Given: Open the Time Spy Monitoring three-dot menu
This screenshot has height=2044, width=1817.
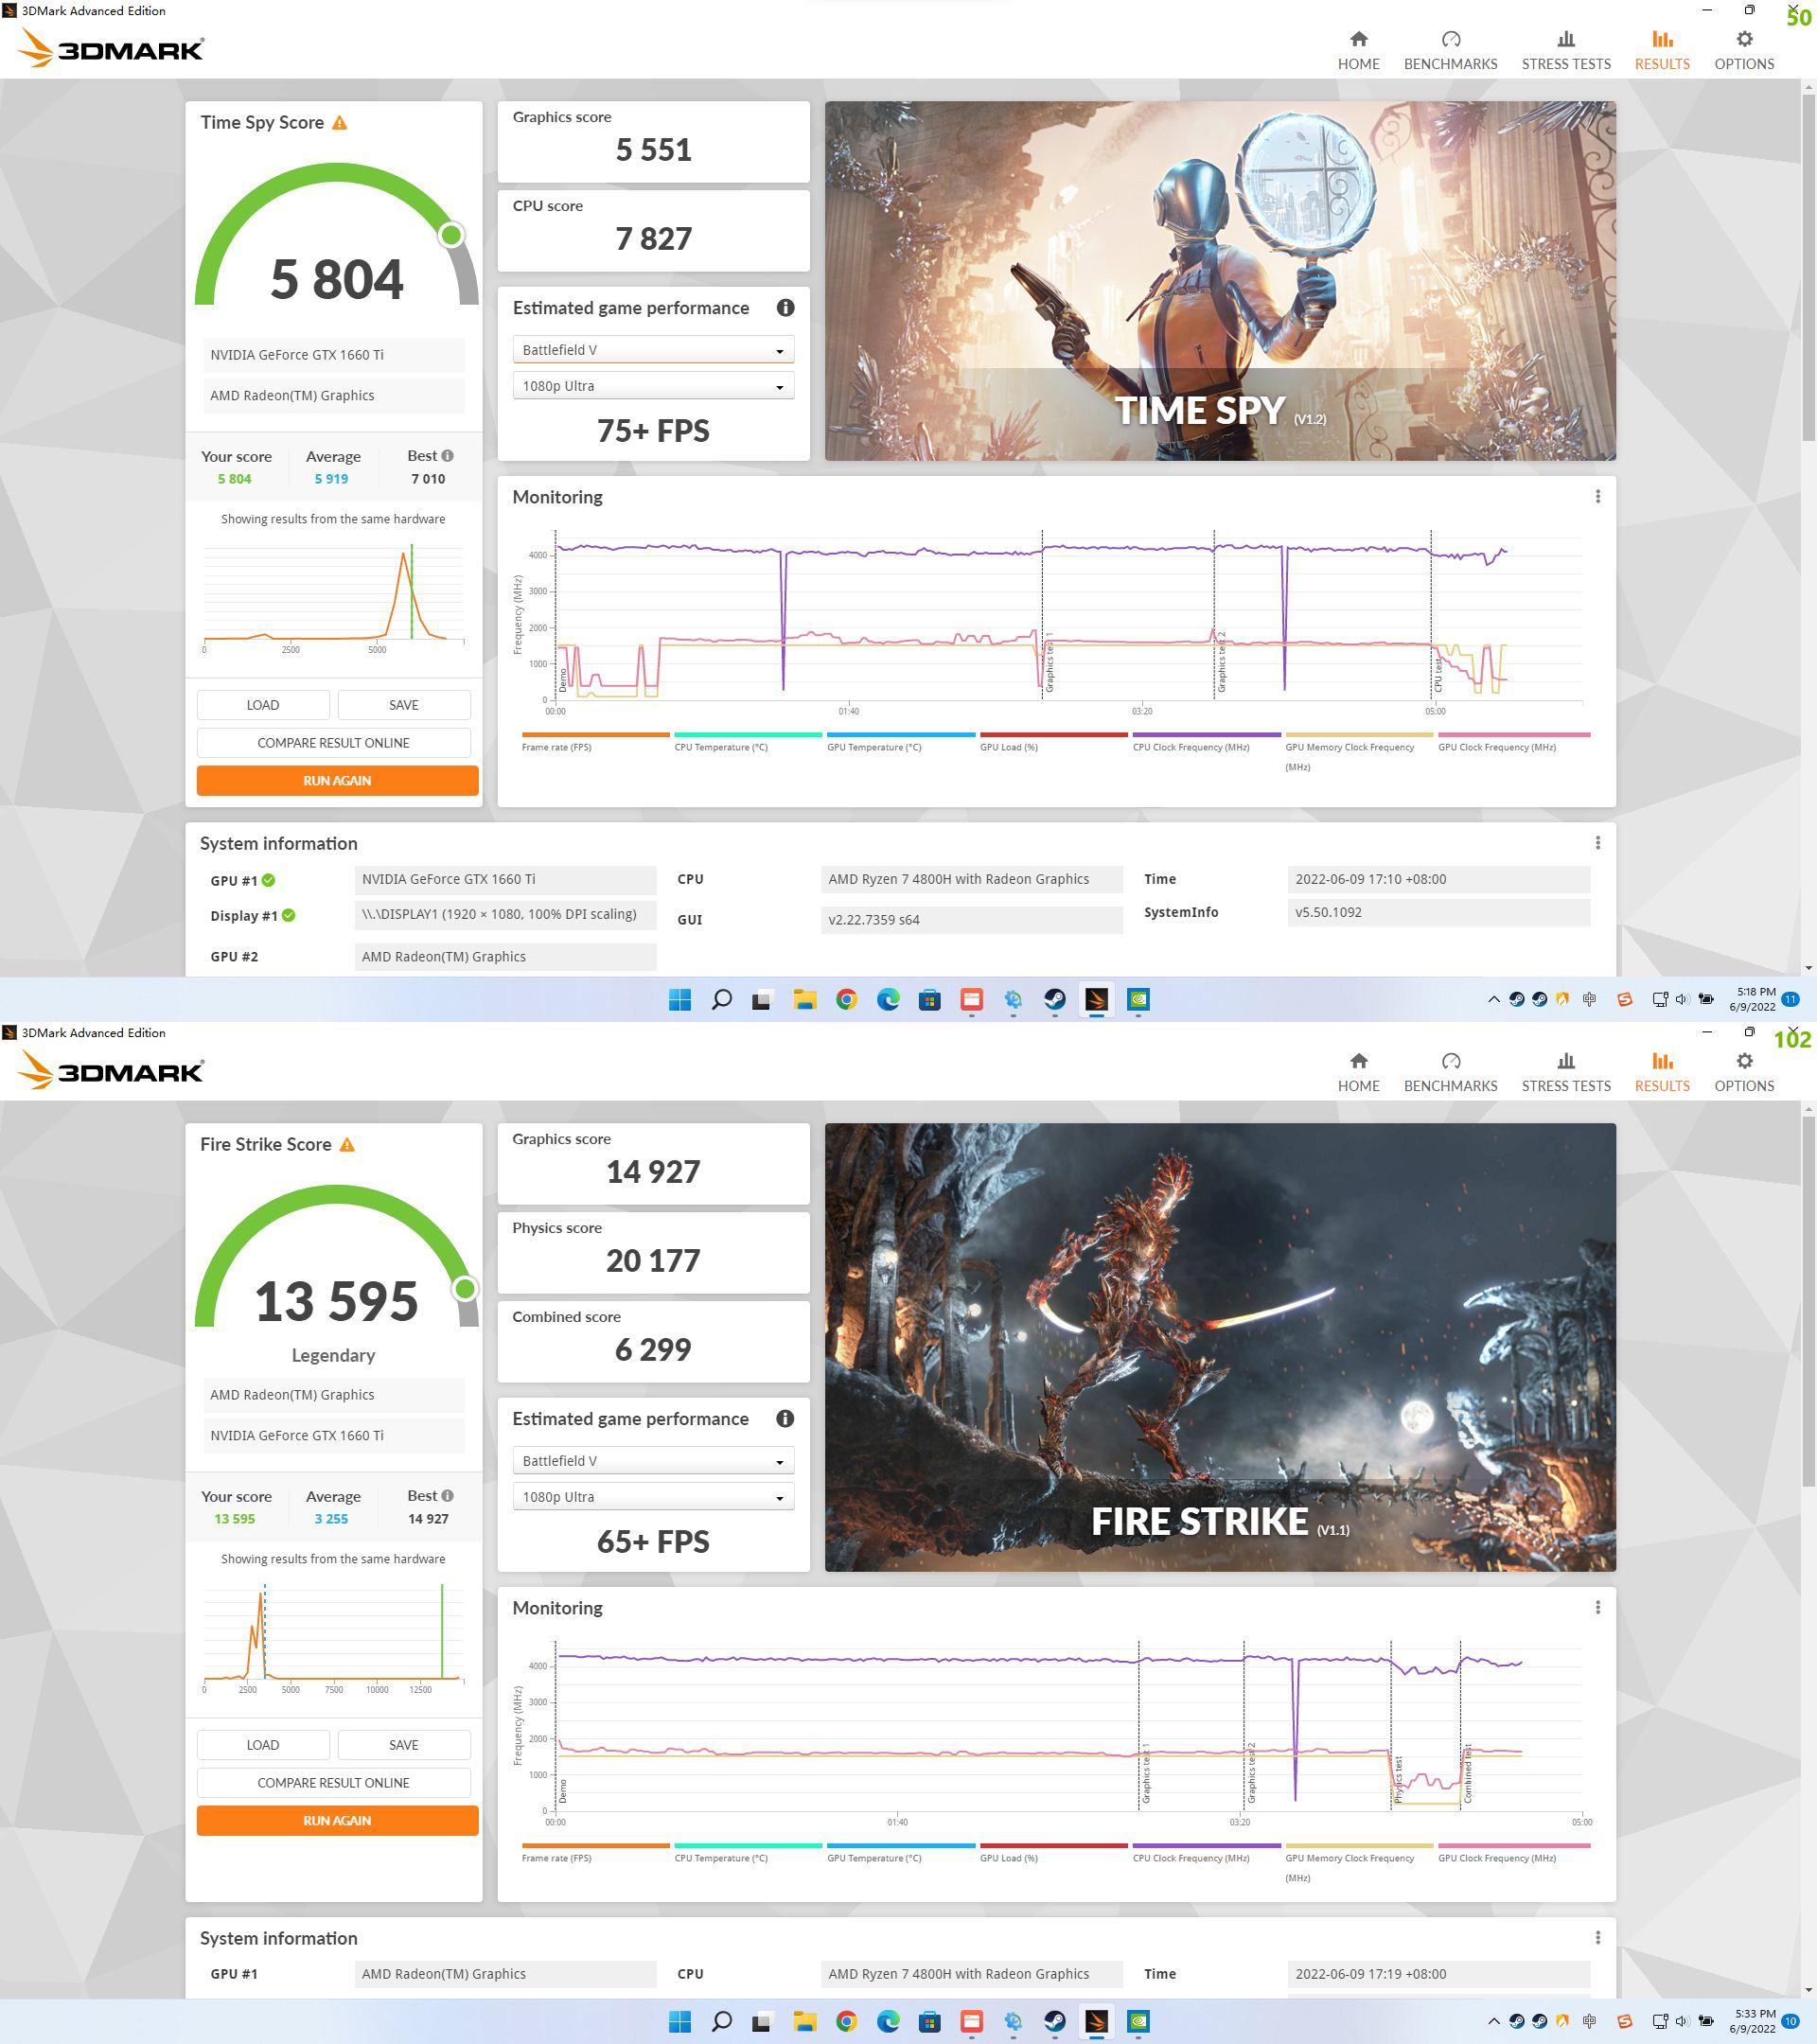Looking at the screenshot, I should 1598,497.
